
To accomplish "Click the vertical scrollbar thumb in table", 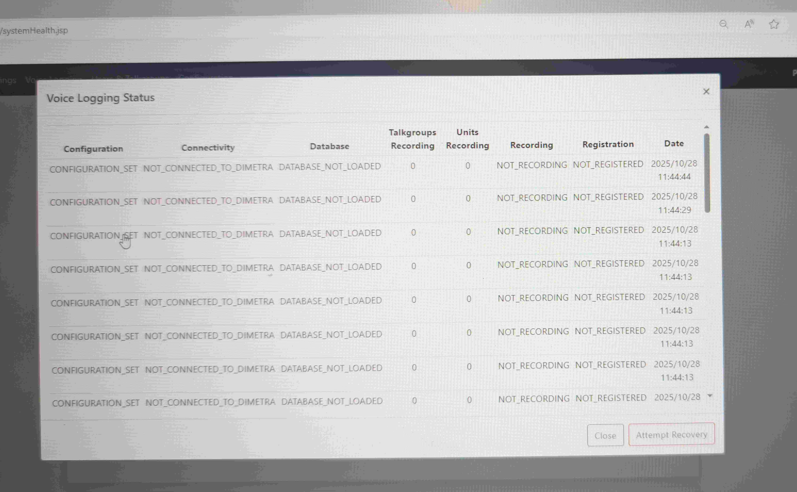I will pos(707,173).
